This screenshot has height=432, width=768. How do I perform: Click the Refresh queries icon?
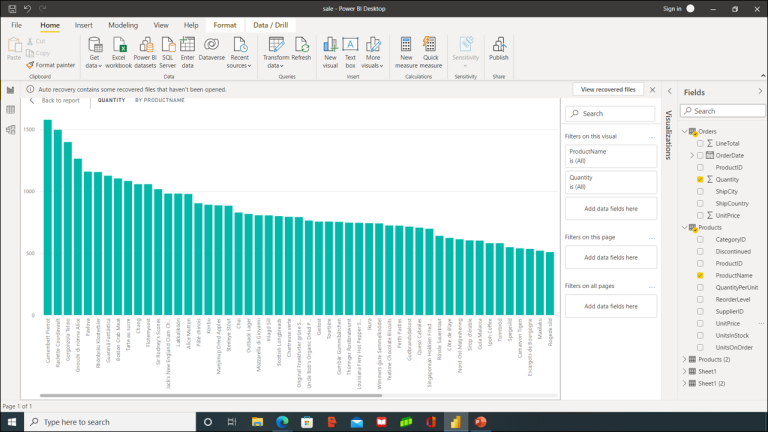tap(301, 45)
